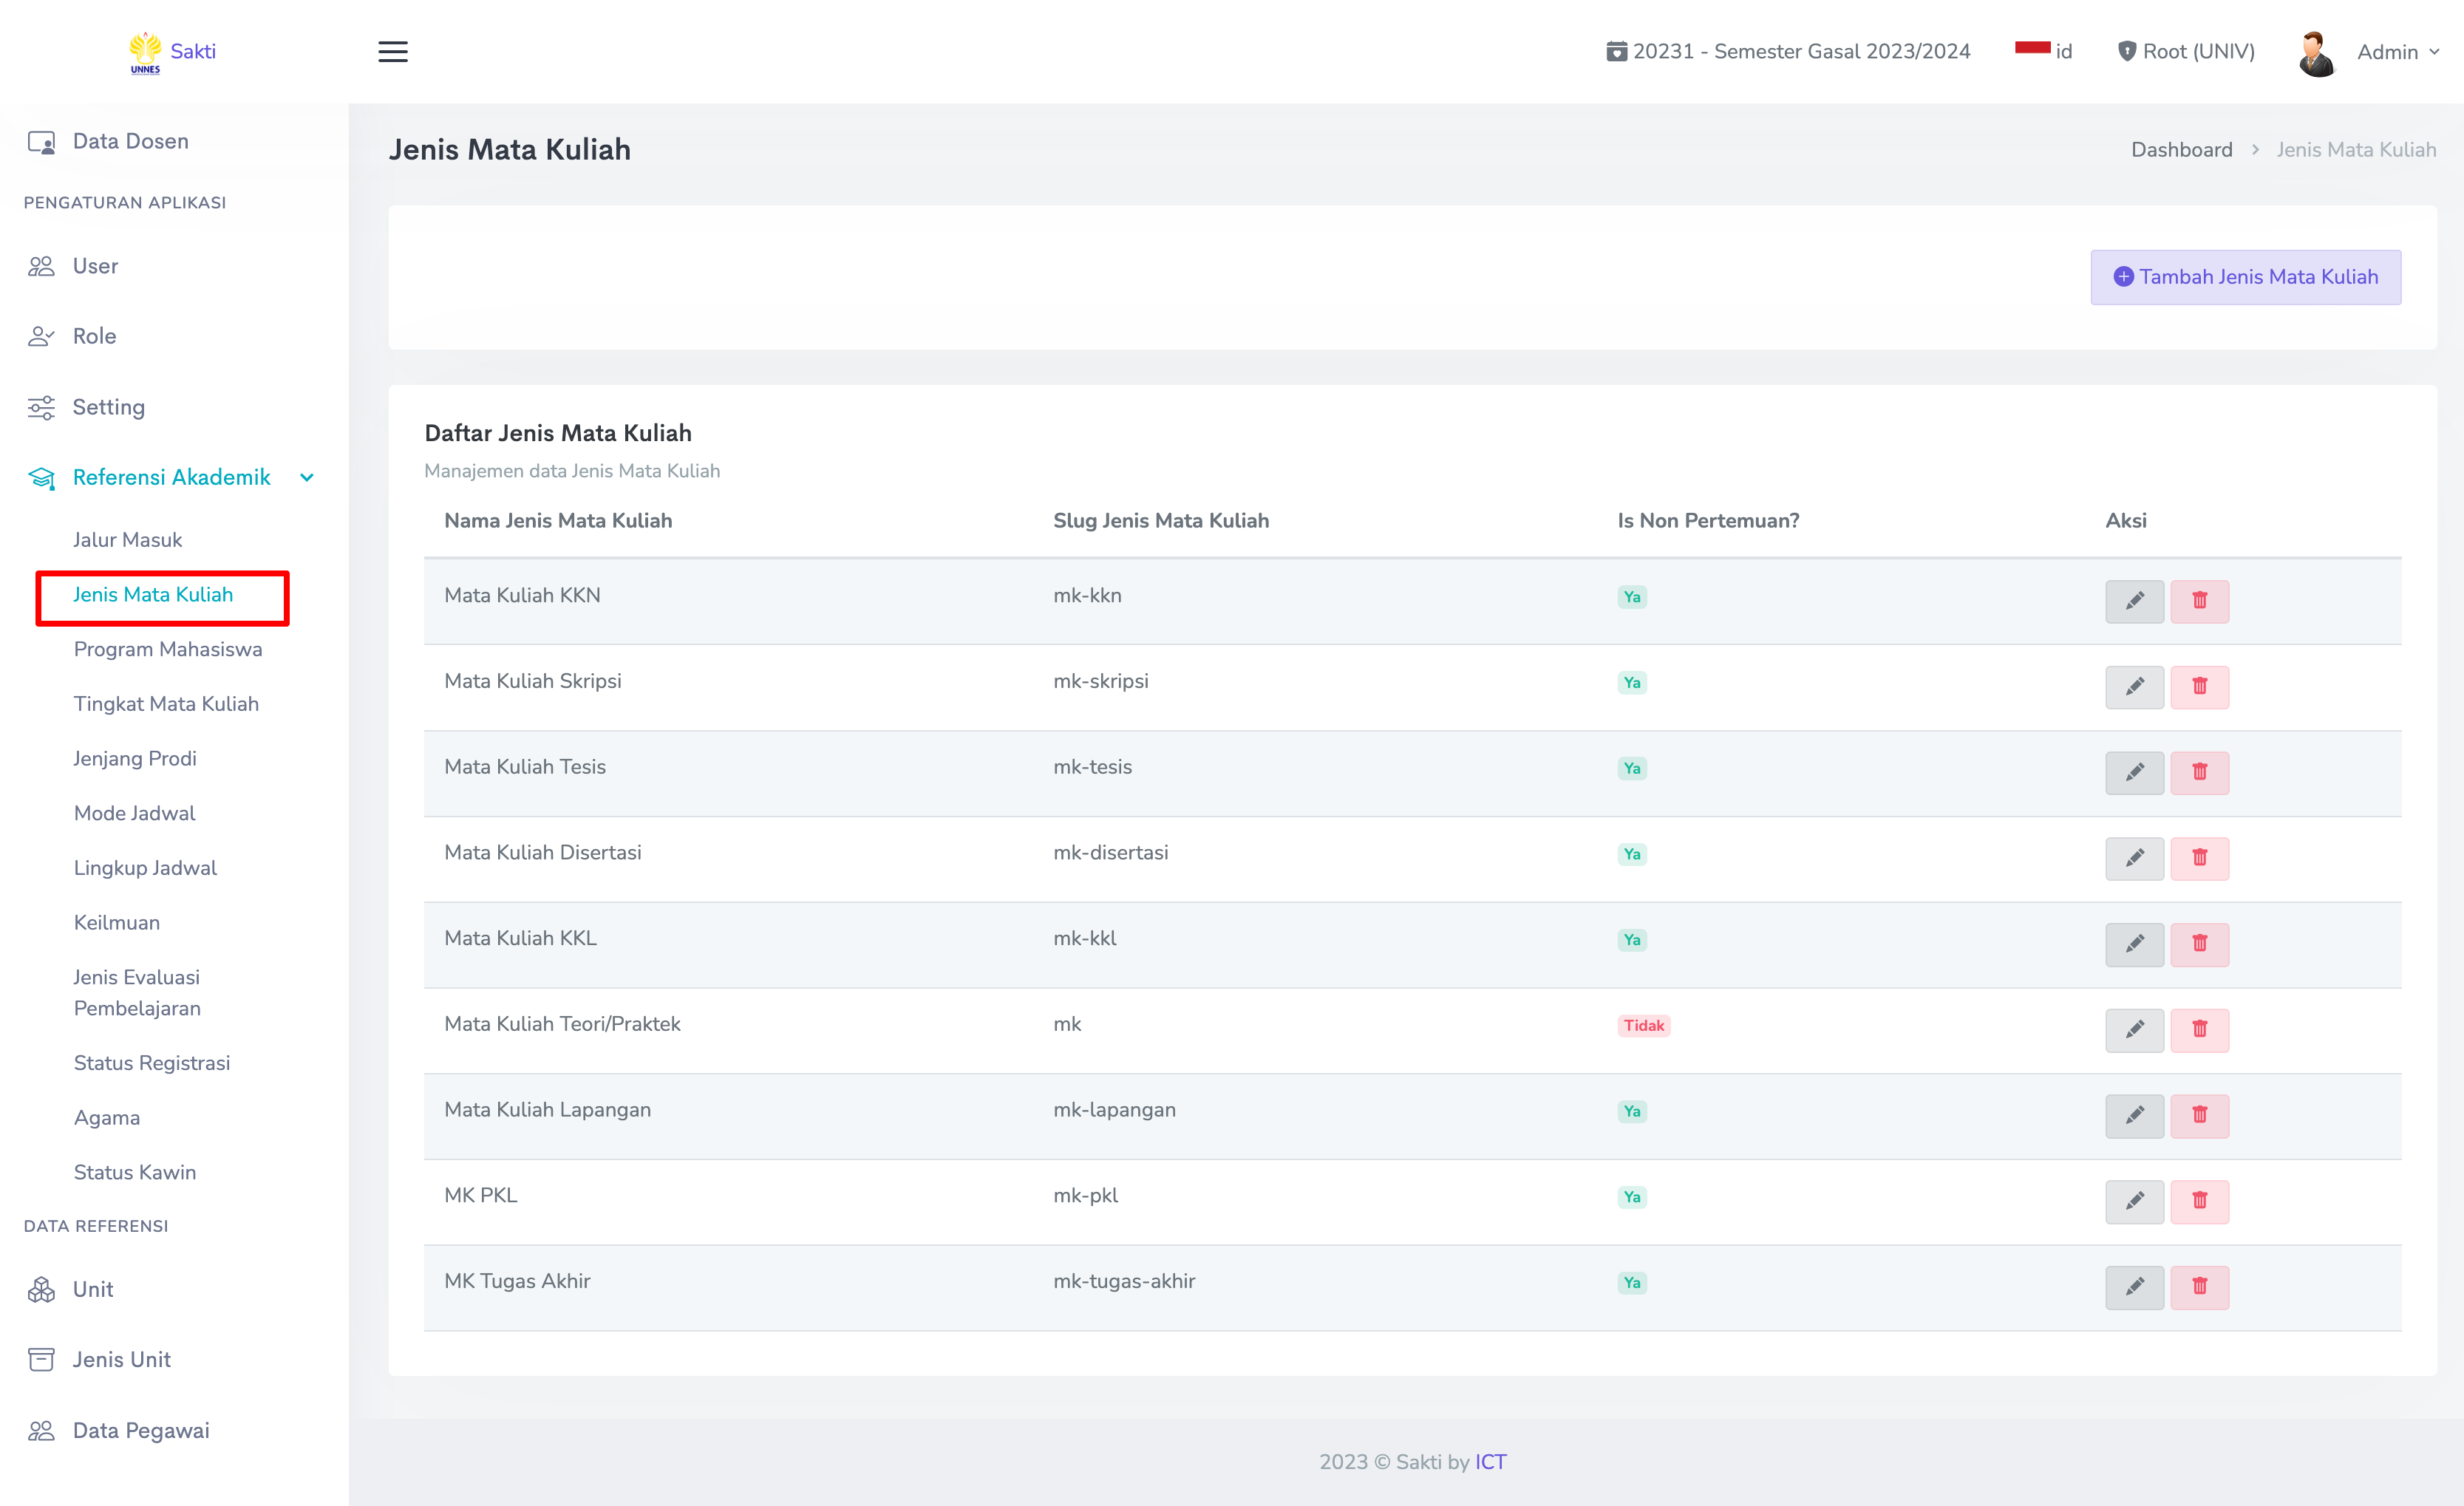Go to Data Pegawai menu
2464x1506 pixels.
coord(141,1430)
